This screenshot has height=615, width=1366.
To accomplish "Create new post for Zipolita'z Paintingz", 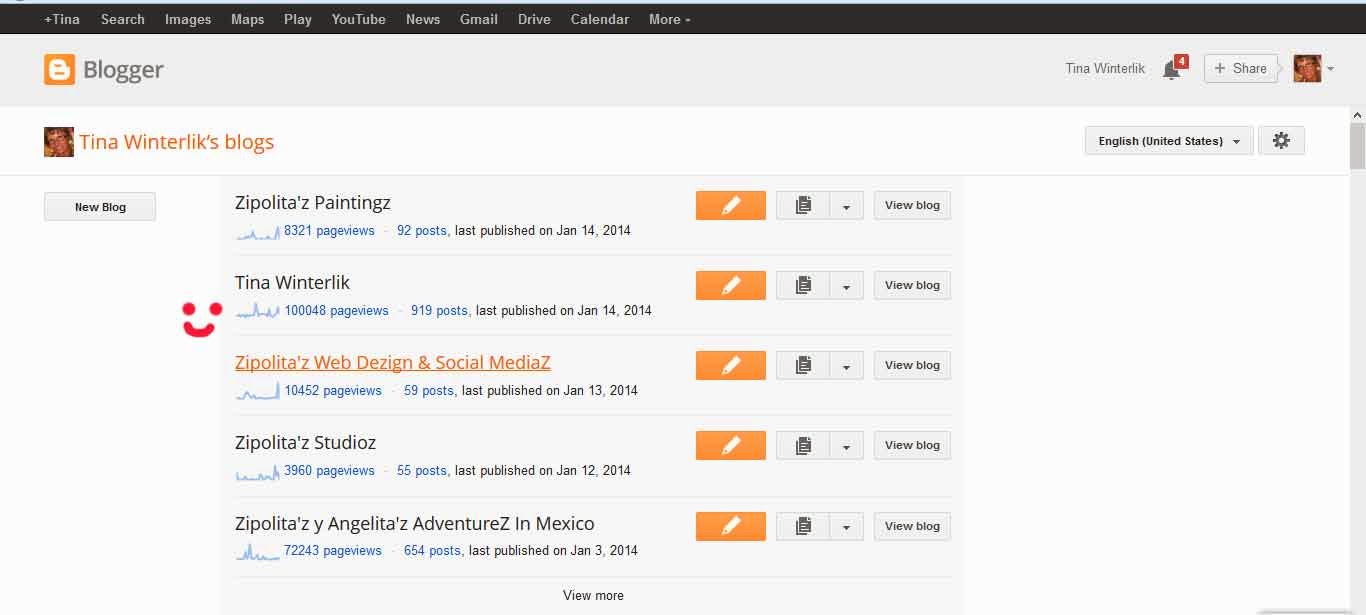I will (731, 205).
